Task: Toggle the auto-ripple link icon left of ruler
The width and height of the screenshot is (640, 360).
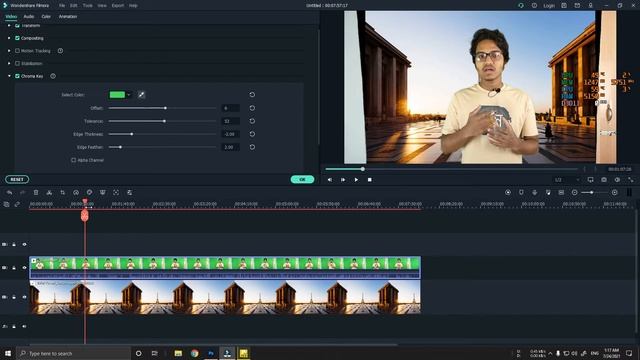Action: 17,204
